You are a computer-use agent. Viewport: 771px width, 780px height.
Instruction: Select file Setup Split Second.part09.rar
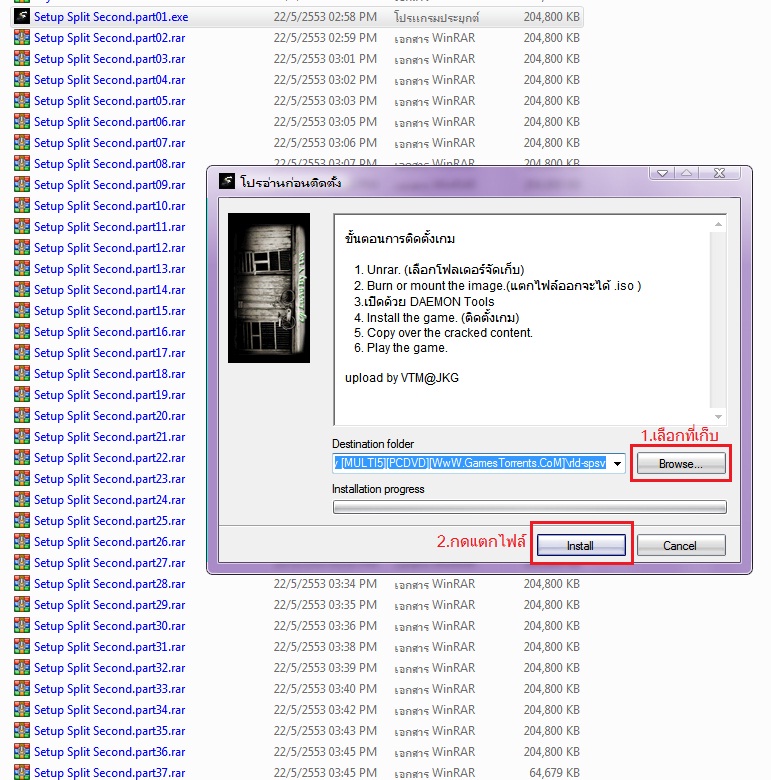click(x=109, y=185)
